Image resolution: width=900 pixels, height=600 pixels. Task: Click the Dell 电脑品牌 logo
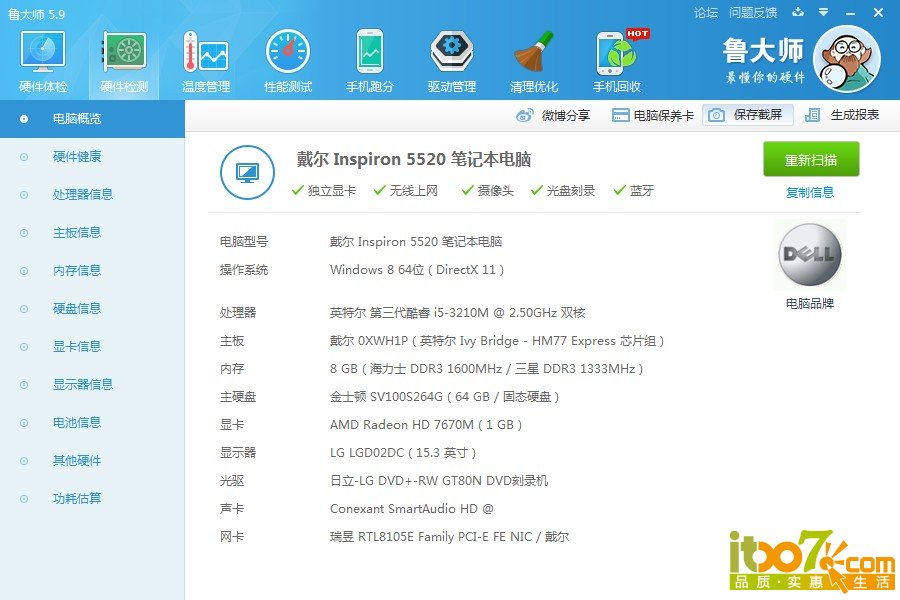click(810, 254)
